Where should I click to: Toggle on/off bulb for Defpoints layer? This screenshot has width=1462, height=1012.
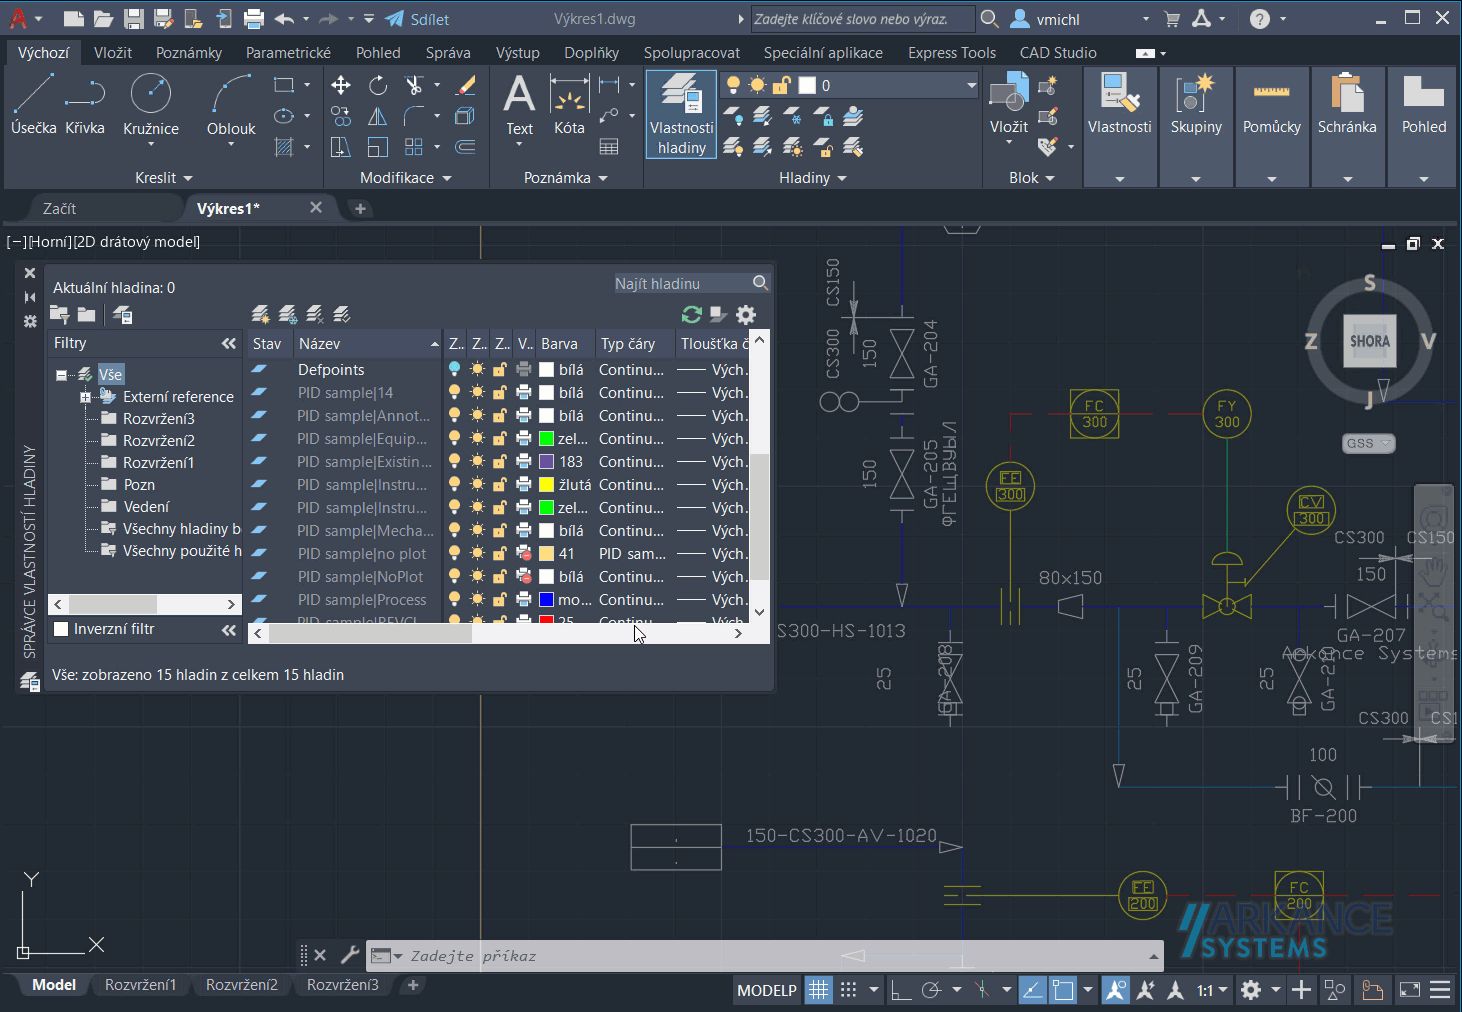pyautogui.click(x=455, y=369)
